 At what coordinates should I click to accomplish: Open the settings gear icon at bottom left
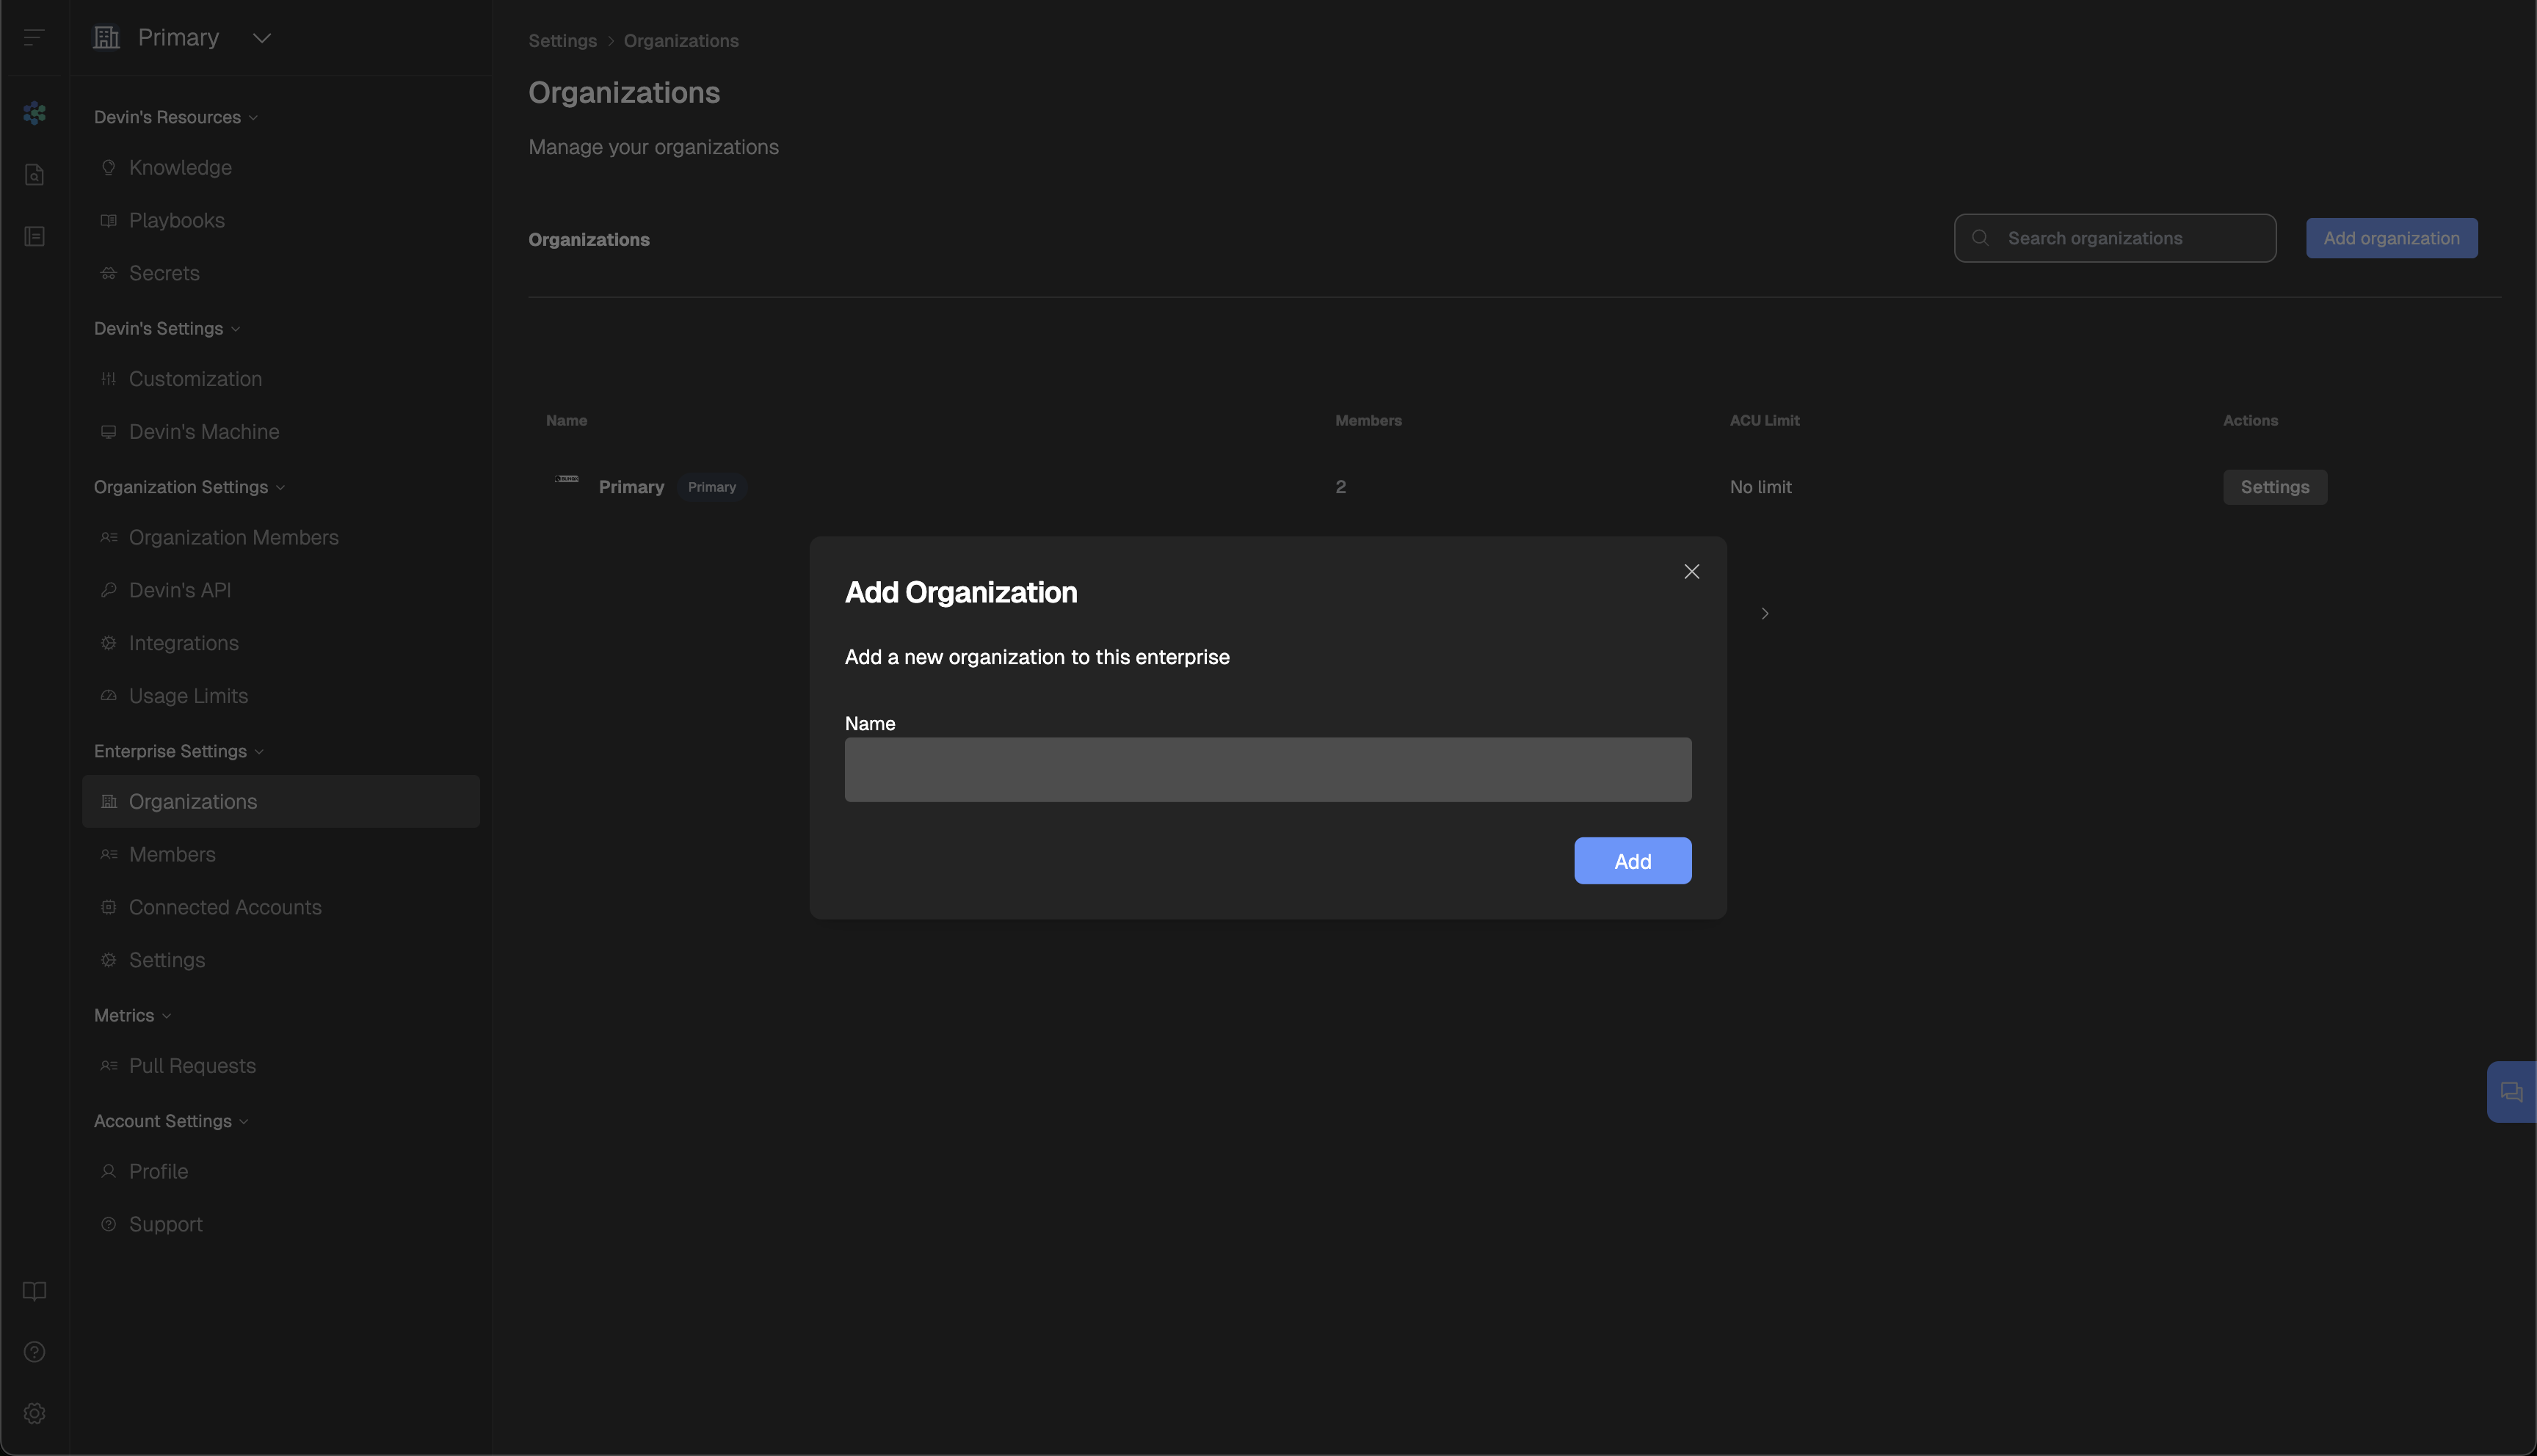coord(34,1413)
